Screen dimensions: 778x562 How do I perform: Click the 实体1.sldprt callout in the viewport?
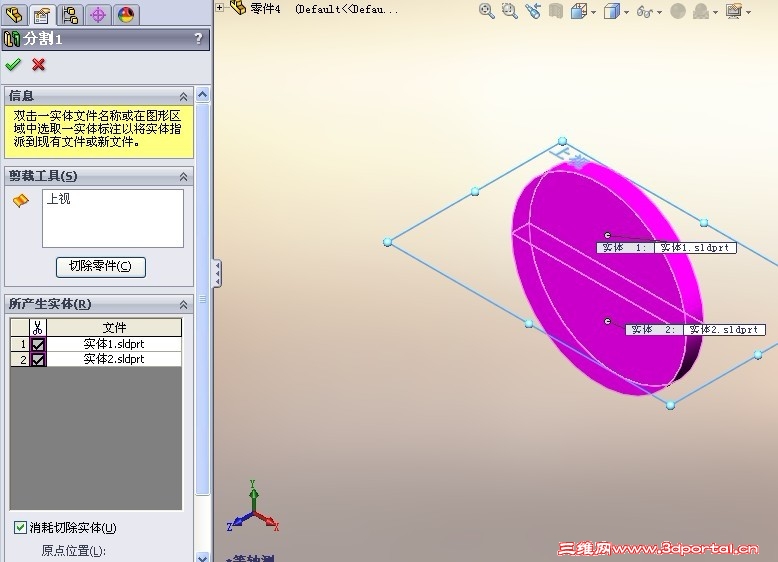coord(695,248)
